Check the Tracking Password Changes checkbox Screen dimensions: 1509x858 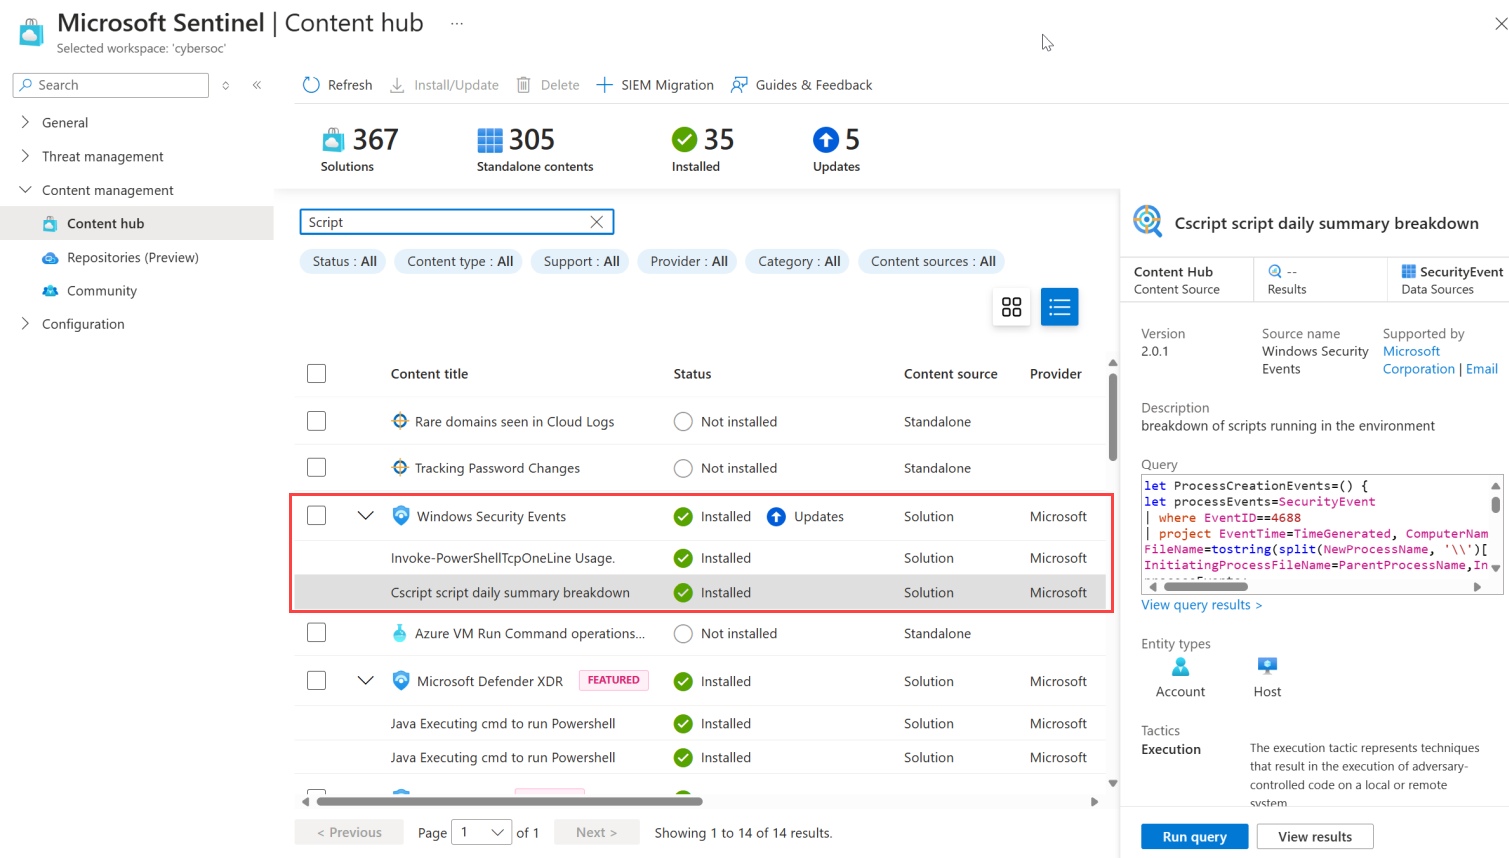pos(316,467)
